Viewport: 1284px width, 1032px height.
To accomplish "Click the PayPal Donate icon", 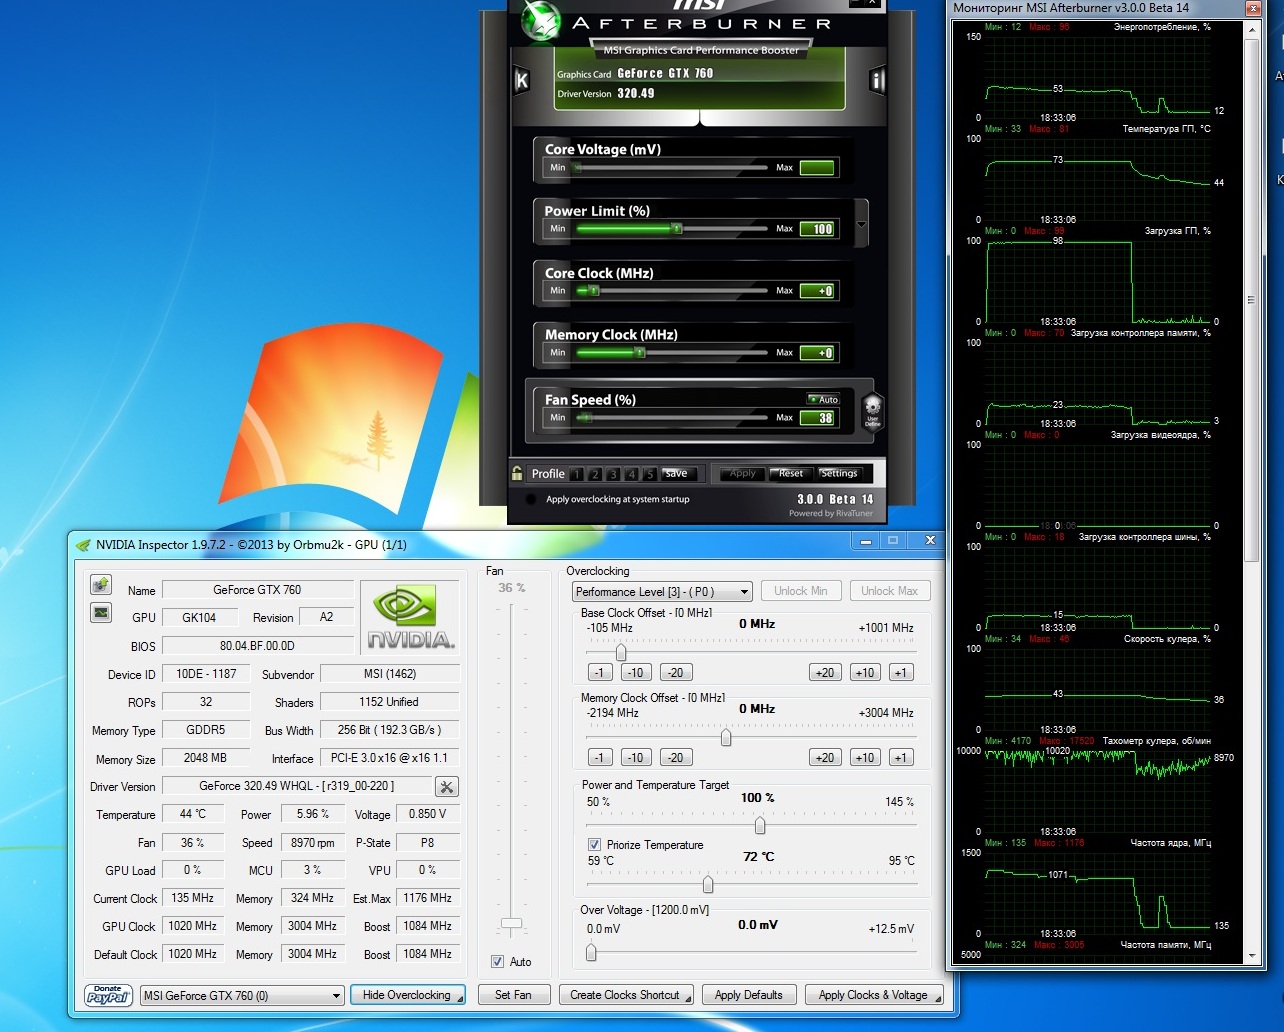I will click(109, 995).
